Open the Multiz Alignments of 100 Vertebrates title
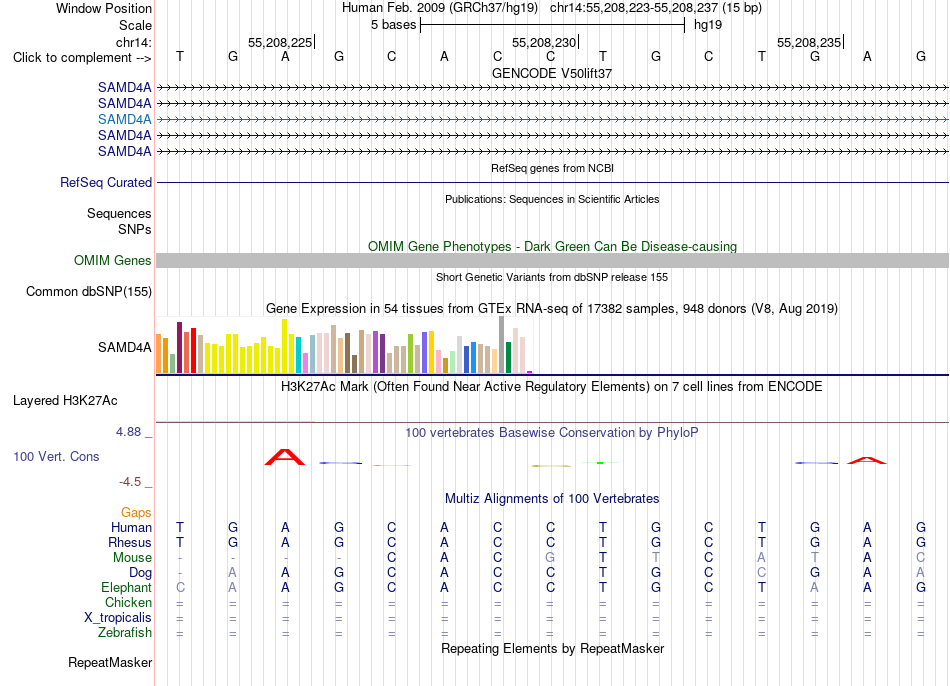The width and height of the screenshot is (950, 686). coord(552,499)
